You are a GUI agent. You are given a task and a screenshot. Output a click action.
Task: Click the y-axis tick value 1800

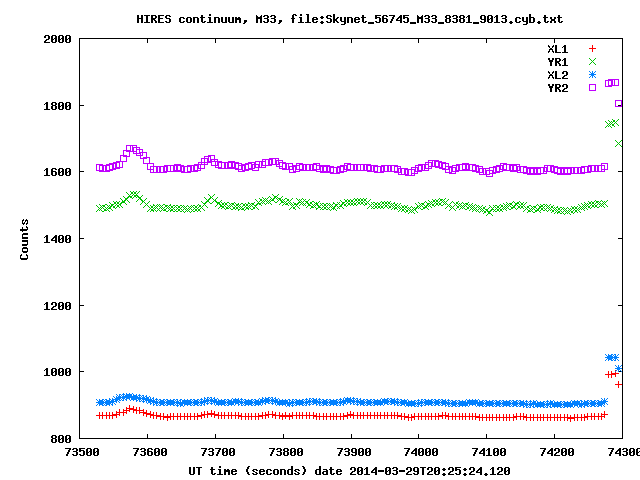coord(57,106)
